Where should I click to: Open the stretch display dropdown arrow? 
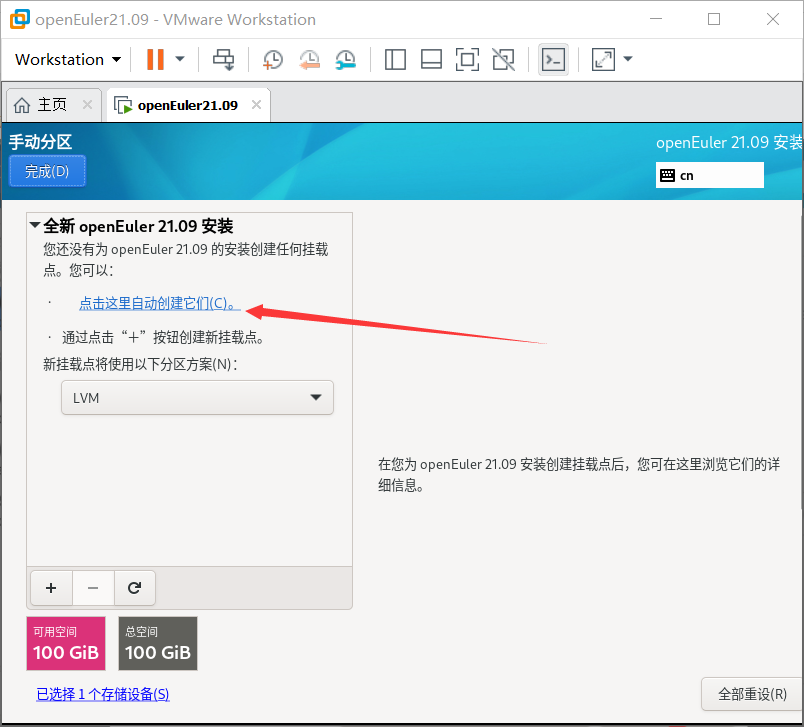(628, 59)
